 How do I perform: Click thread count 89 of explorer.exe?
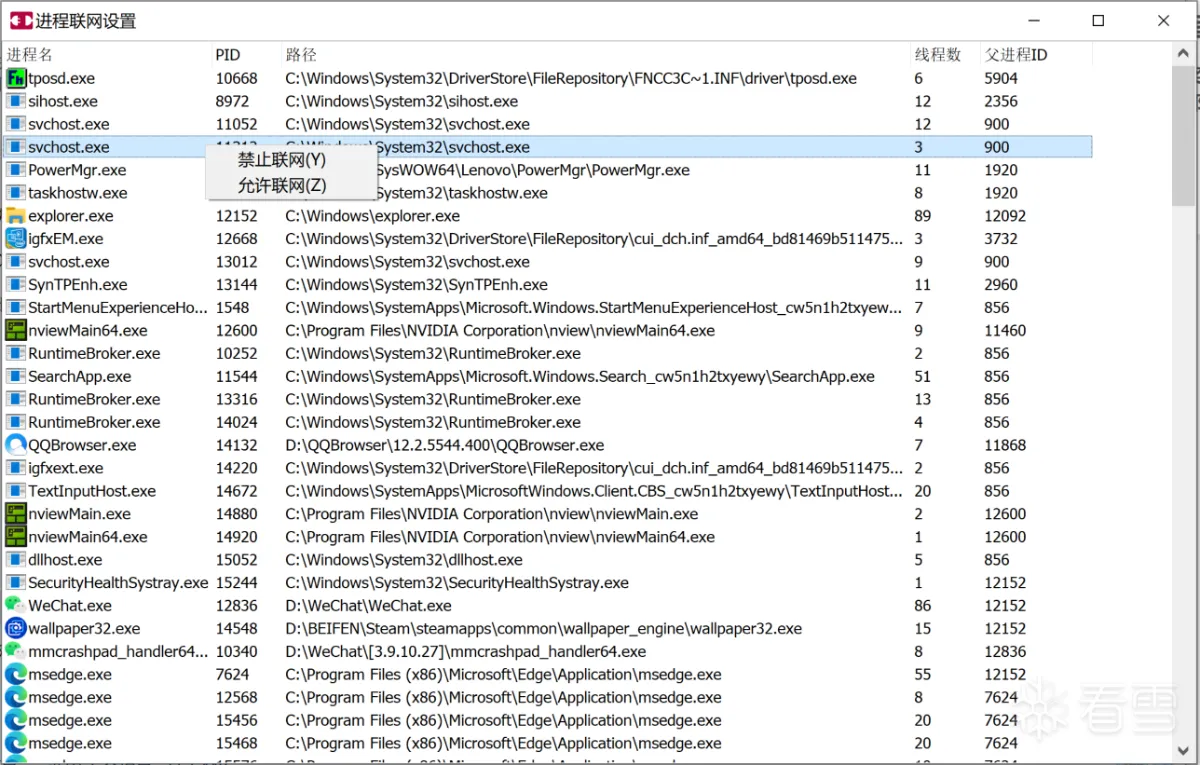point(922,216)
